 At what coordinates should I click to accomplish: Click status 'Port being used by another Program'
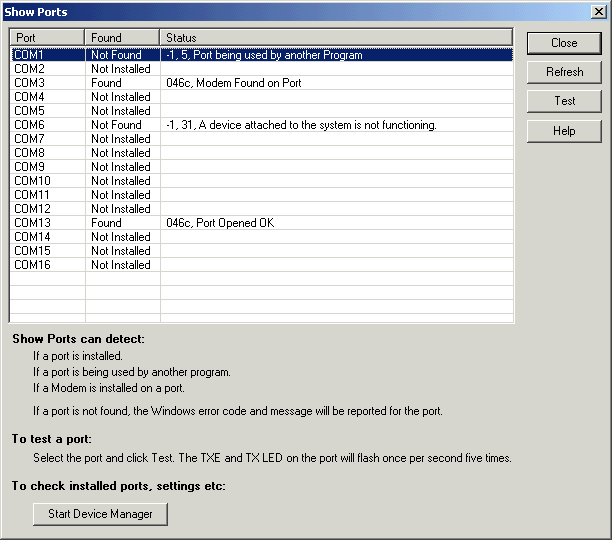pyautogui.click(x=278, y=55)
